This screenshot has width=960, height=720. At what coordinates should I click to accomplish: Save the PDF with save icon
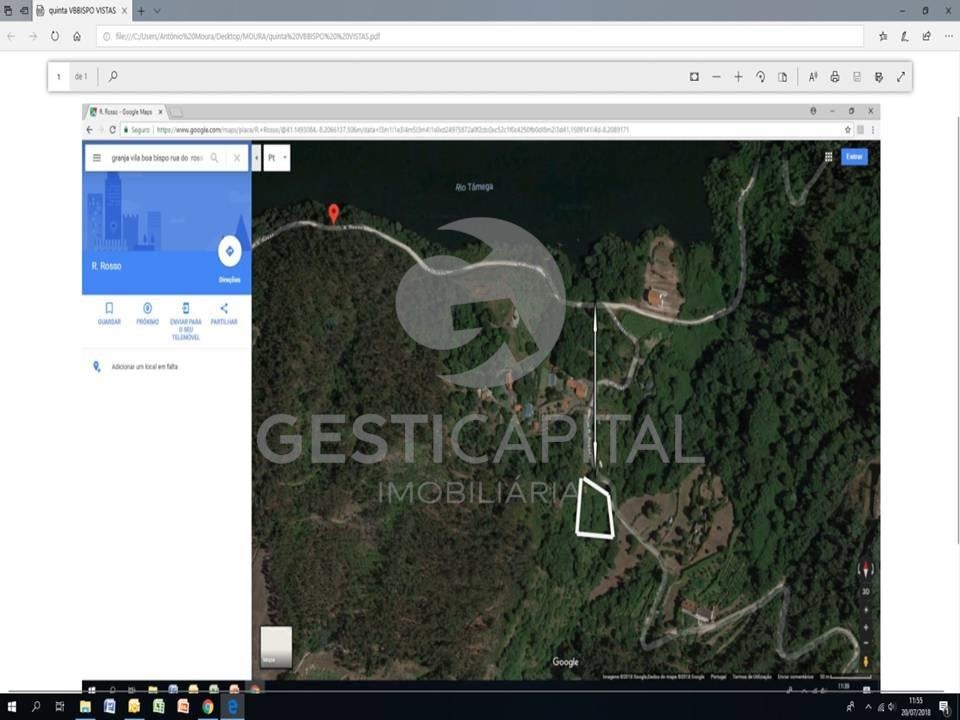click(857, 77)
